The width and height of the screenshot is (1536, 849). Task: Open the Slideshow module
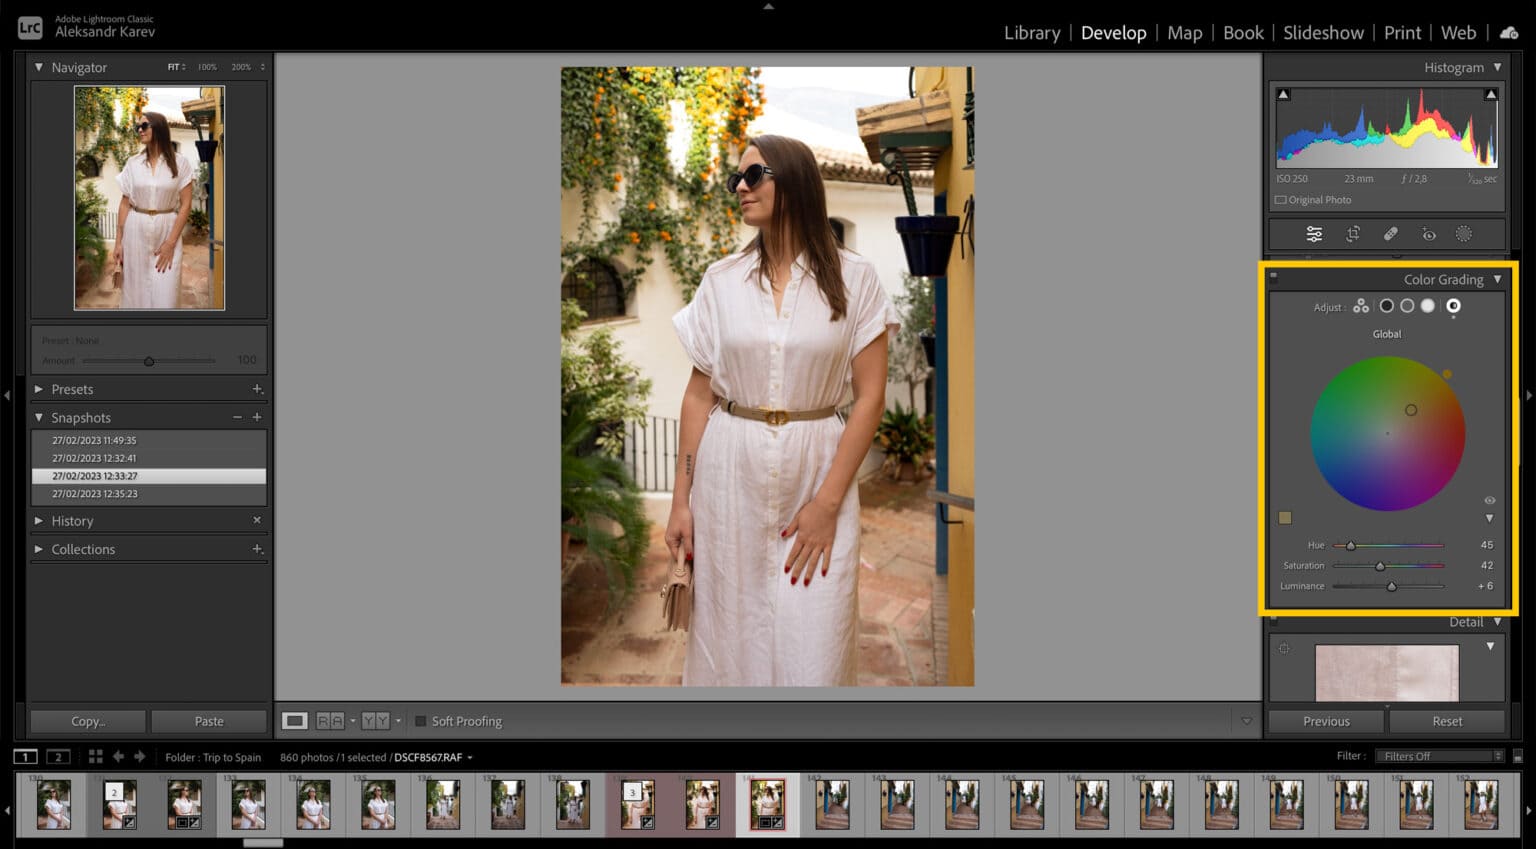[1324, 33]
